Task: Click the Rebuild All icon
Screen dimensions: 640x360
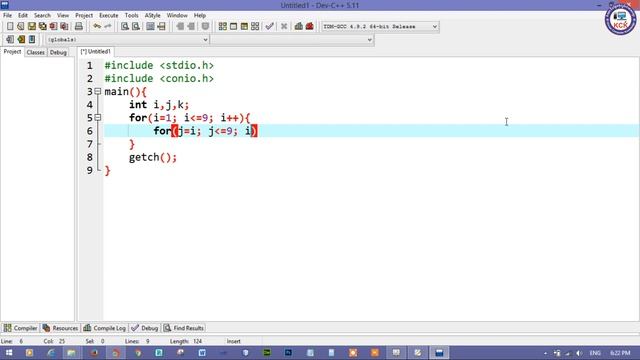Action: 255,27
